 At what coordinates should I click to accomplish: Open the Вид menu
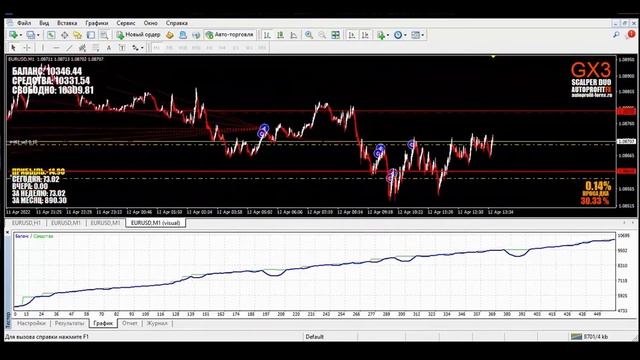(x=44, y=23)
